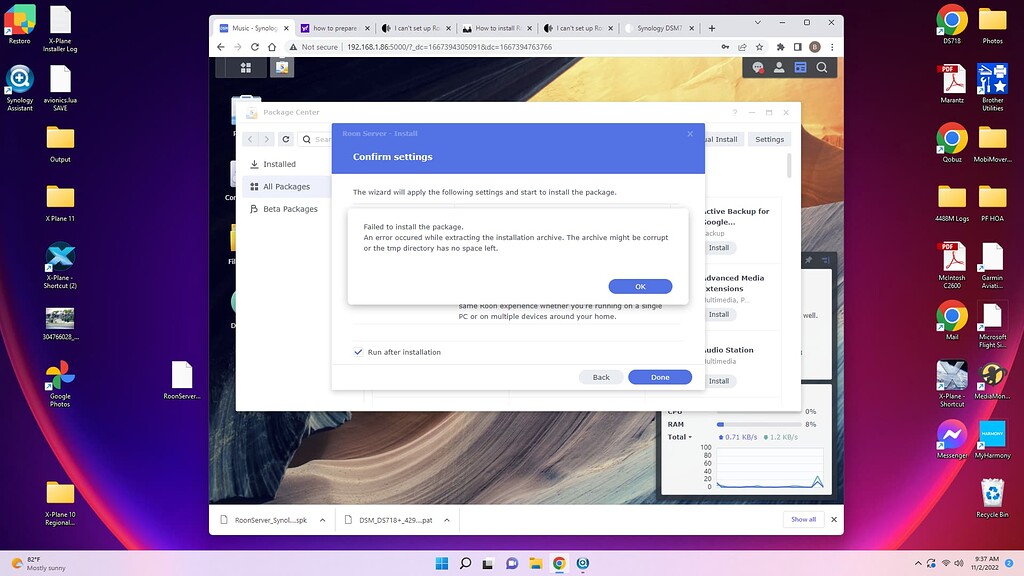Click Show all in the downloads bar

click(x=803, y=519)
